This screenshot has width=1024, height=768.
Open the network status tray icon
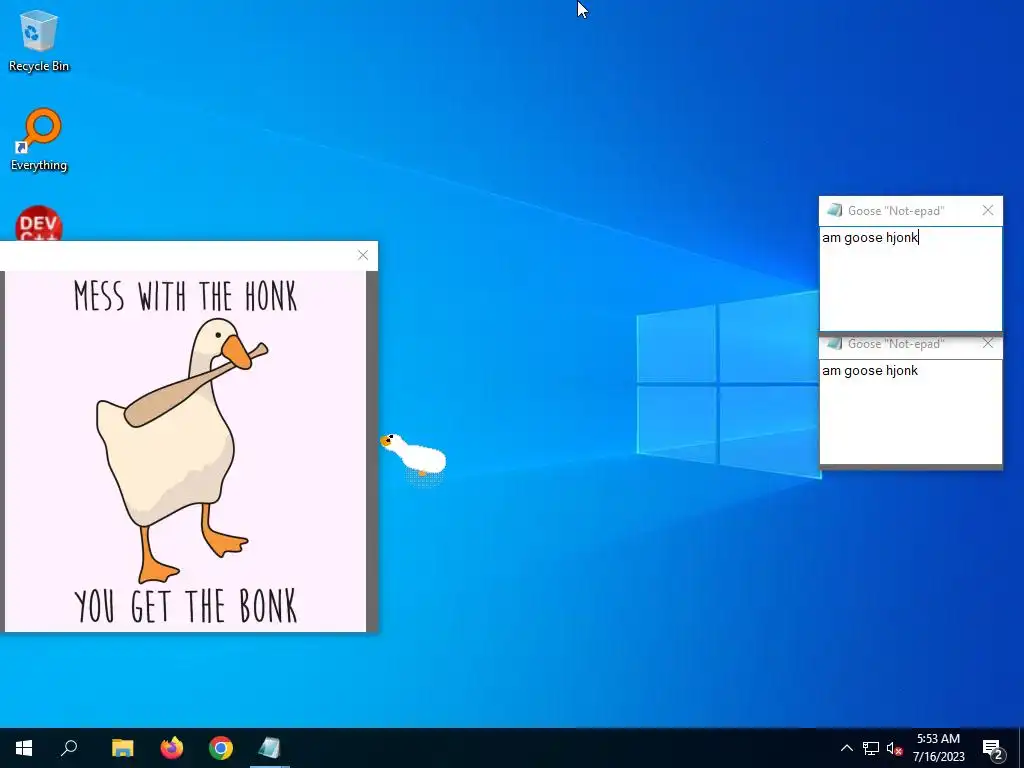click(871, 748)
